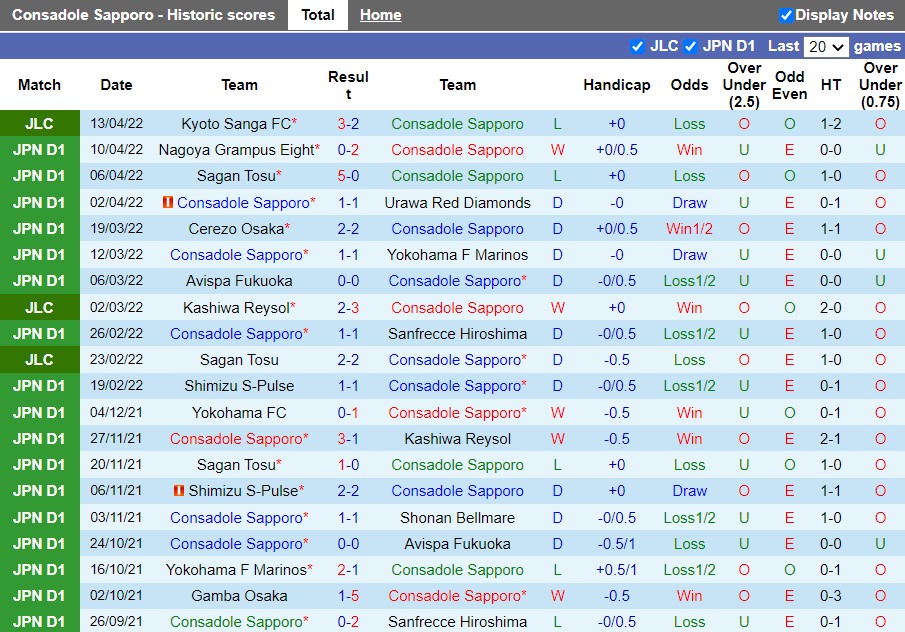Click the JPN D1 badge on the Gamba Osaka row
The width and height of the screenshot is (905, 632).
coord(40,595)
